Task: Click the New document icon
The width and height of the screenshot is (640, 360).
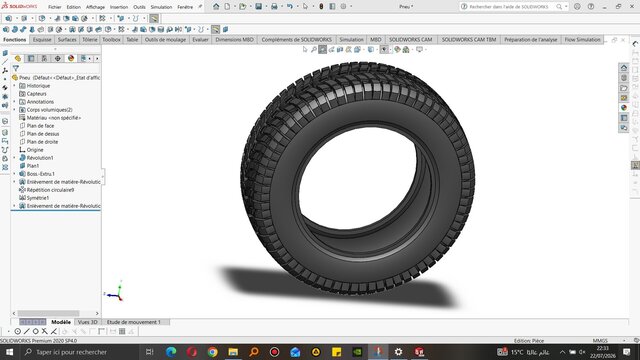Action: (227, 7)
